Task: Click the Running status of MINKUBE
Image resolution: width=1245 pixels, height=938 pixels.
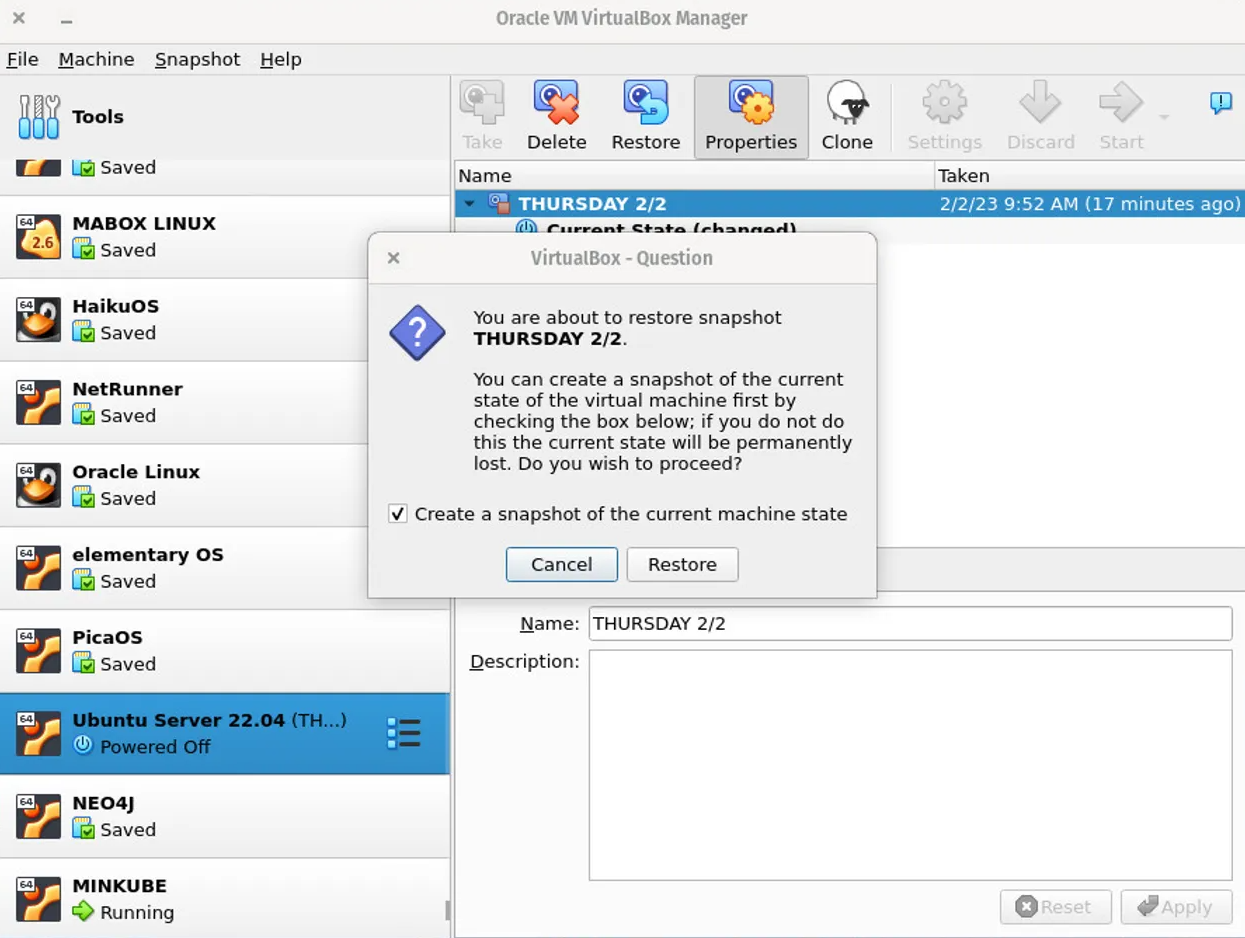Action: (x=137, y=912)
